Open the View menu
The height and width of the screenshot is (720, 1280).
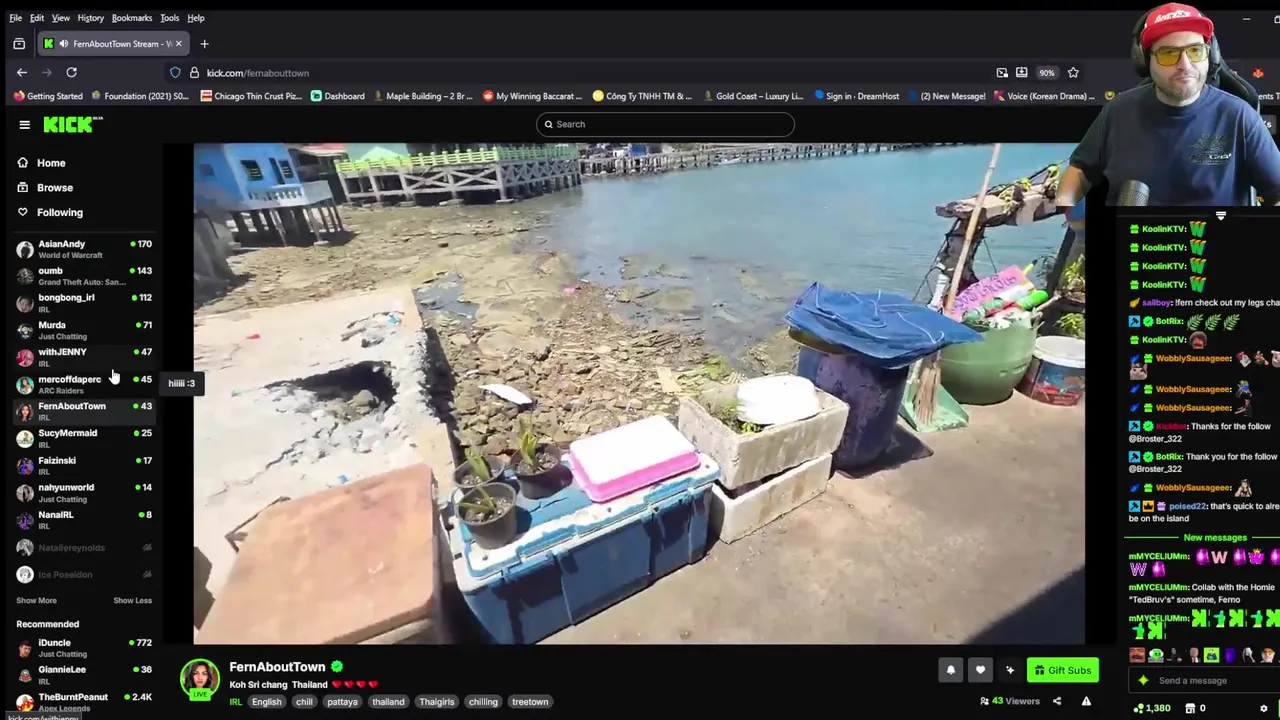point(61,18)
